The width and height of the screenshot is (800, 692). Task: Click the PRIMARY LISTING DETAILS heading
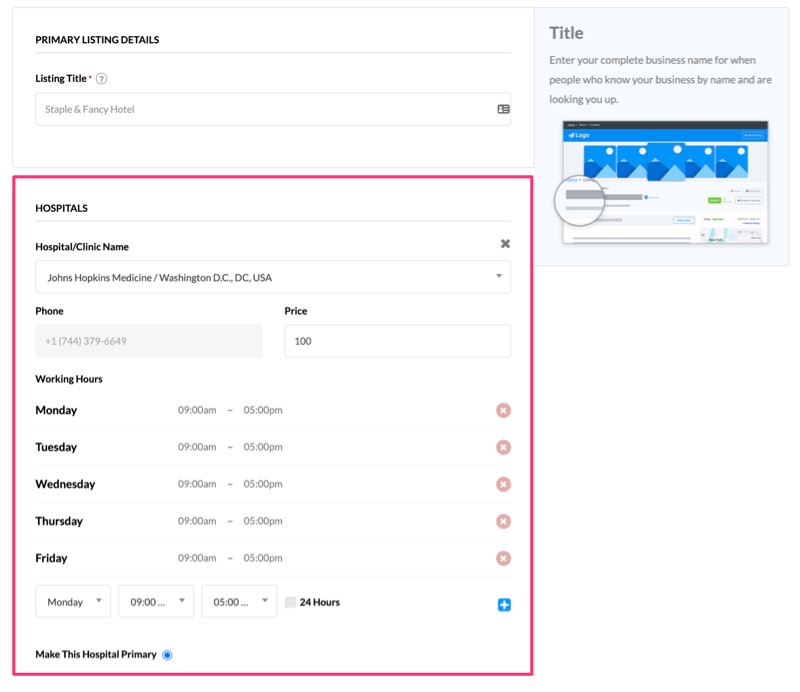(x=97, y=40)
